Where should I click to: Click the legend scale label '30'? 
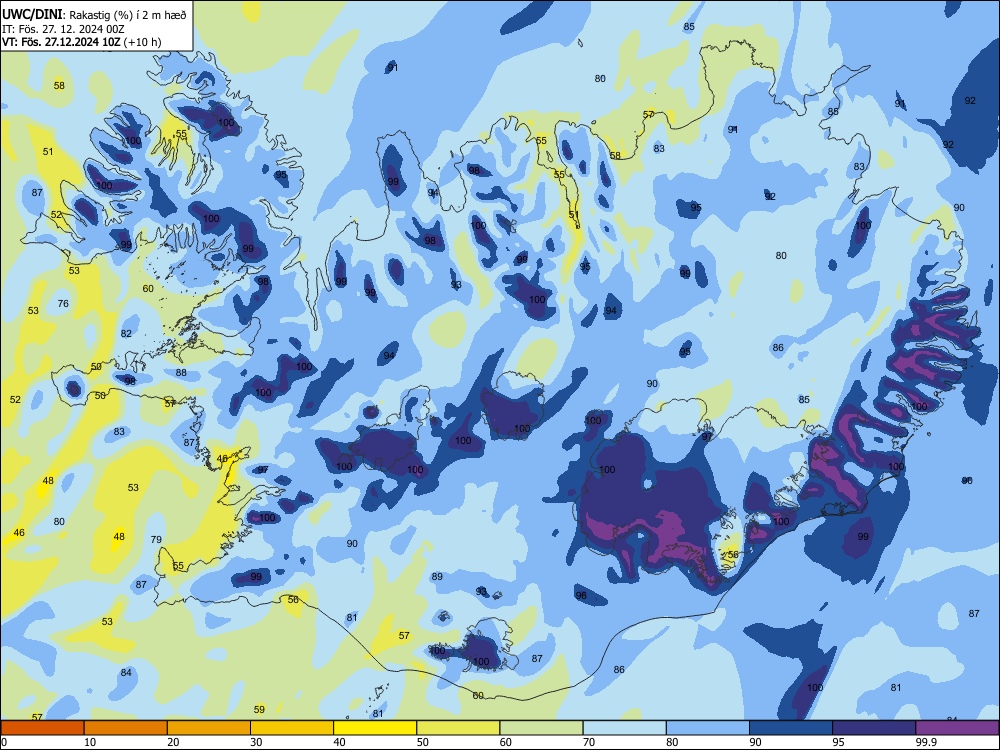pyautogui.click(x=256, y=742)
